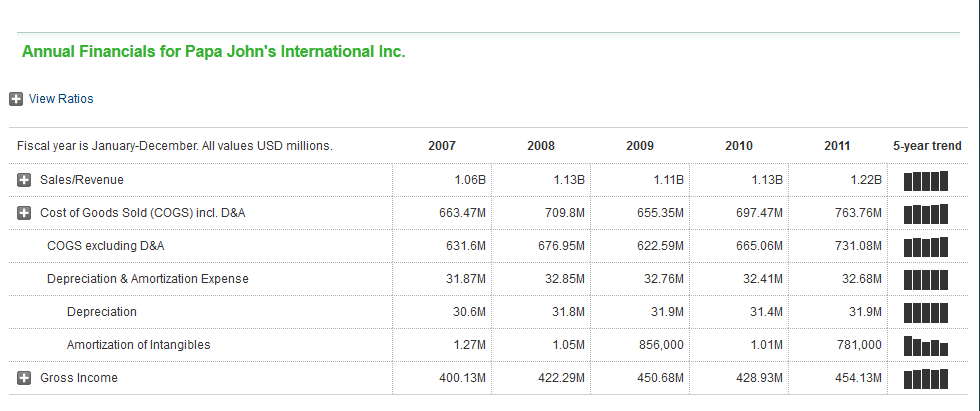The image size is (980, 411).
Task: Click the 32.68M value
Action: [862, 279]
